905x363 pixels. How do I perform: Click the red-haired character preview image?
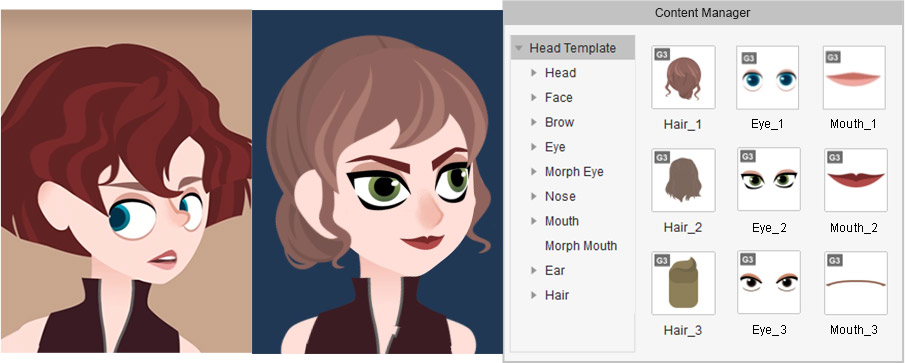[126, 182]
